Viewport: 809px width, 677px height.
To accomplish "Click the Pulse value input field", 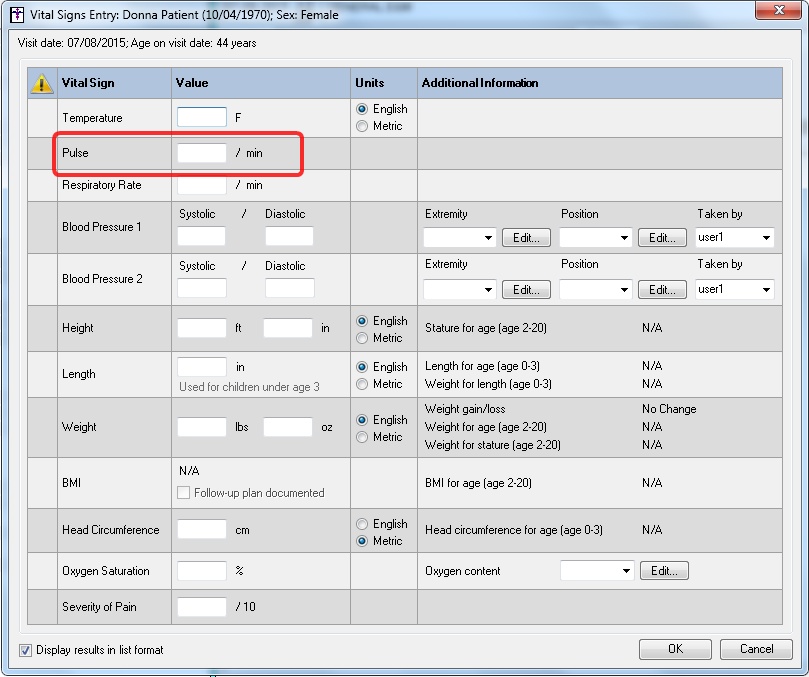I will coord(202,153).
